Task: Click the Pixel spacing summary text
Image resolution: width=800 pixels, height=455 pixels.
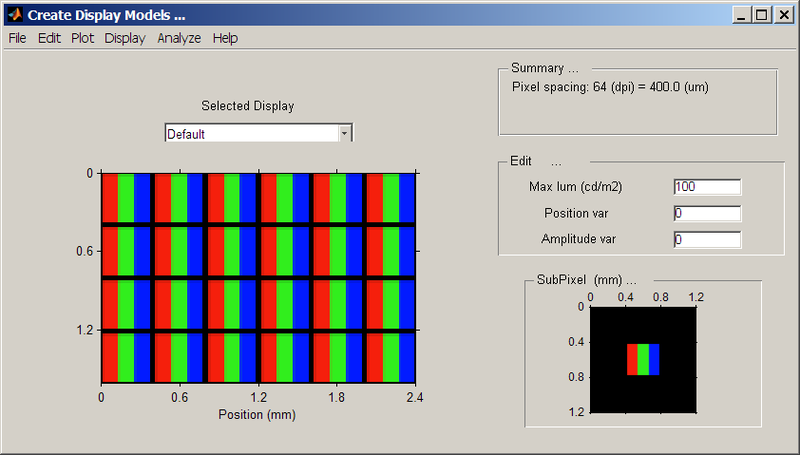Action: [610, 87]
